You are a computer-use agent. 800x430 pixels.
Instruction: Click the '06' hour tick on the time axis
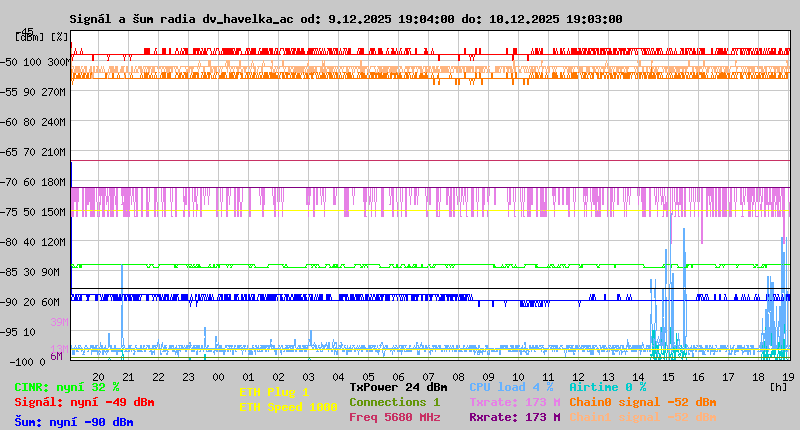(398, 377)
